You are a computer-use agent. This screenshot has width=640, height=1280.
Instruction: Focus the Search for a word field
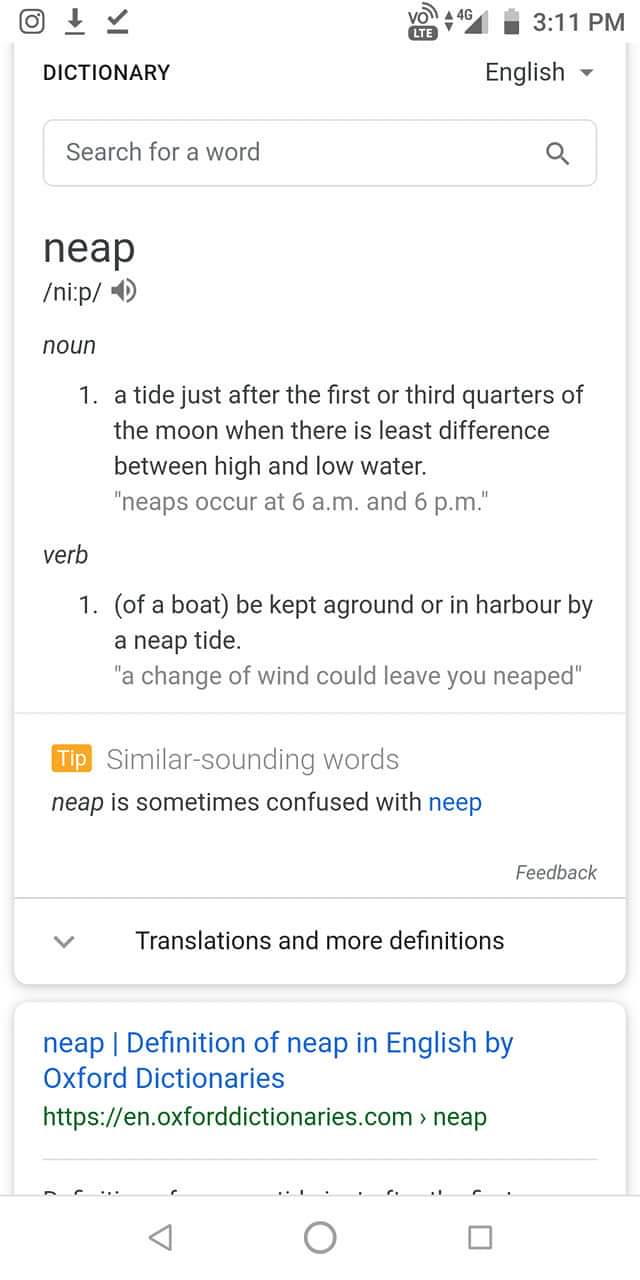coord(290,153)
